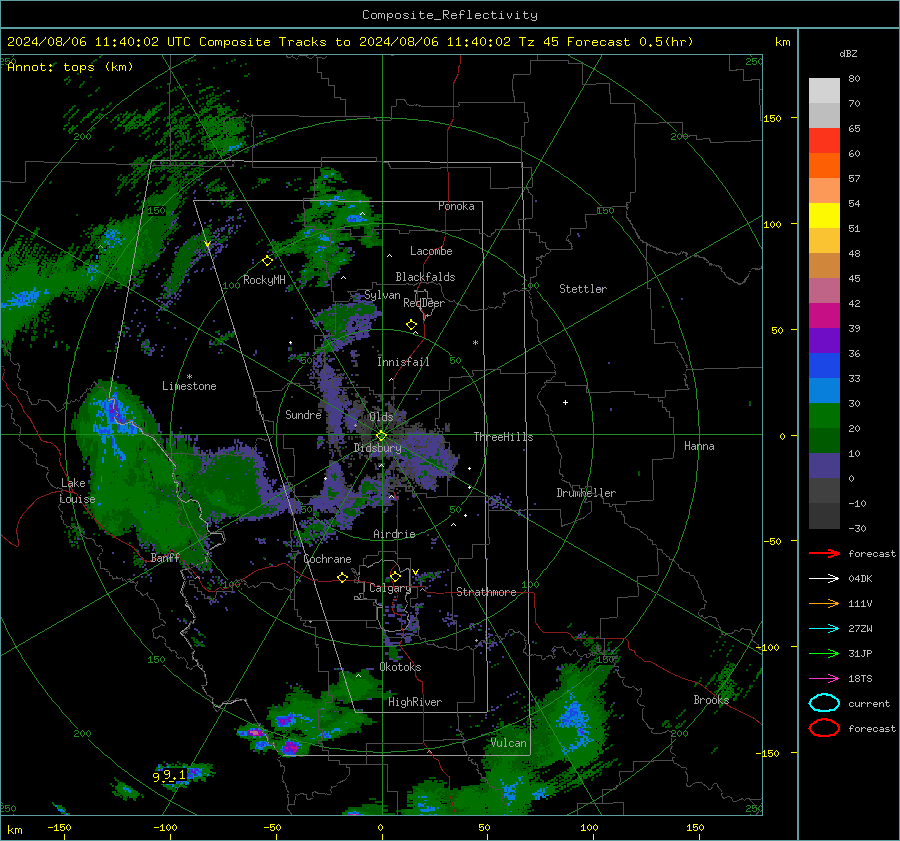Click the green 31JP arrow in legend
This screenshot has height=841, width=900.
(824, 653)
